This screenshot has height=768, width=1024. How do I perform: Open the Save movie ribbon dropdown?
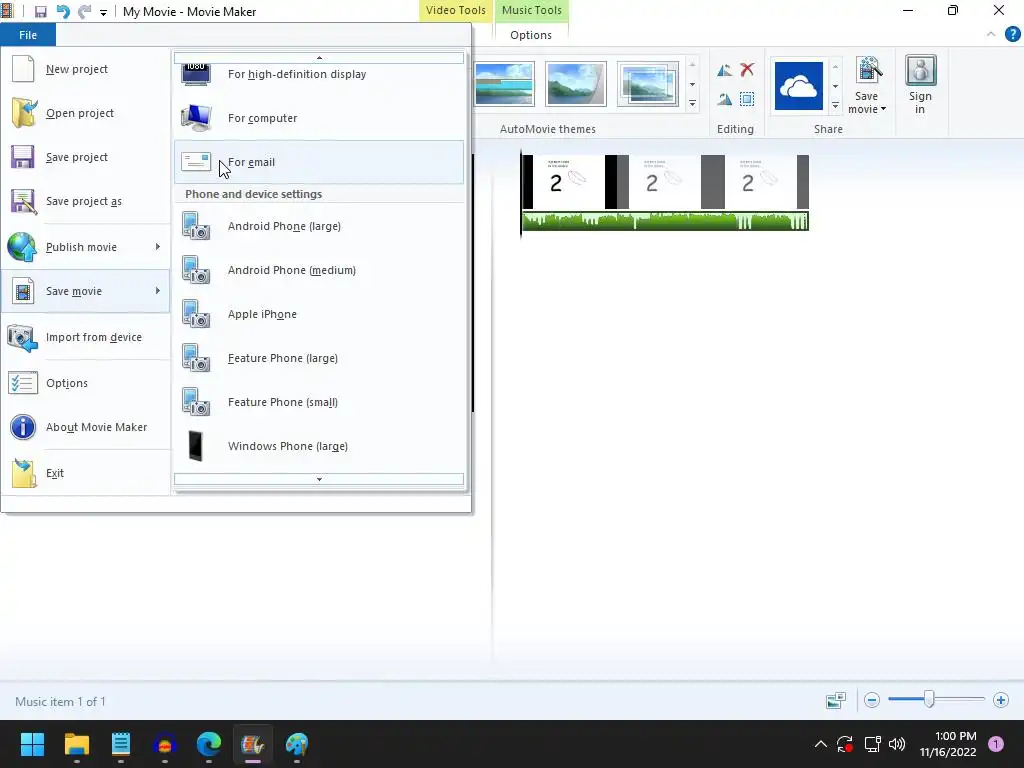coord(867,86)
